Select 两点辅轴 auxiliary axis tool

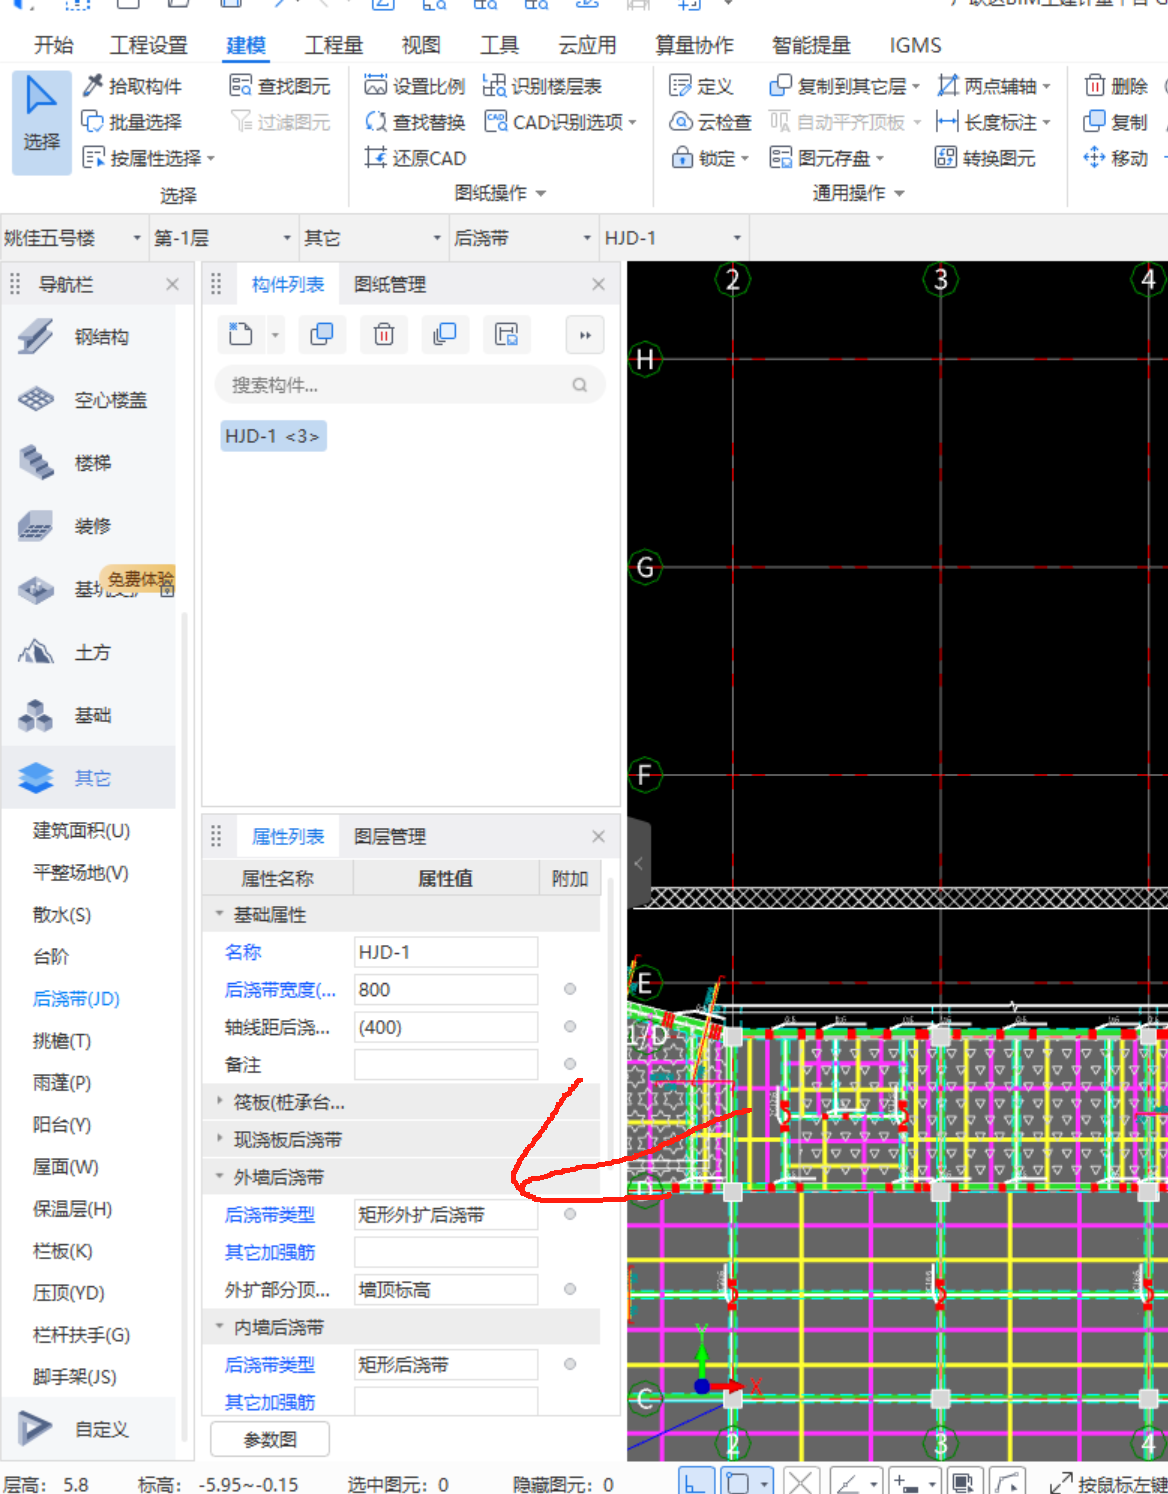point(993,86)
